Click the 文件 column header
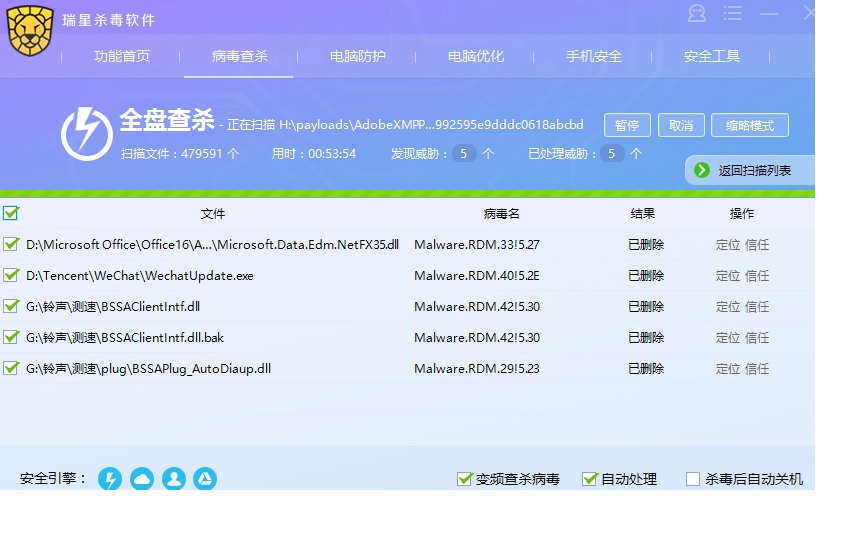864x540 pixels. pyautogui.click(x=213, y=213)
